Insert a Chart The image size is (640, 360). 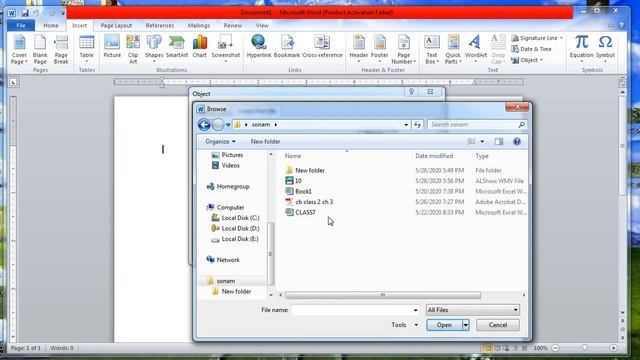[x=200, y=47]
